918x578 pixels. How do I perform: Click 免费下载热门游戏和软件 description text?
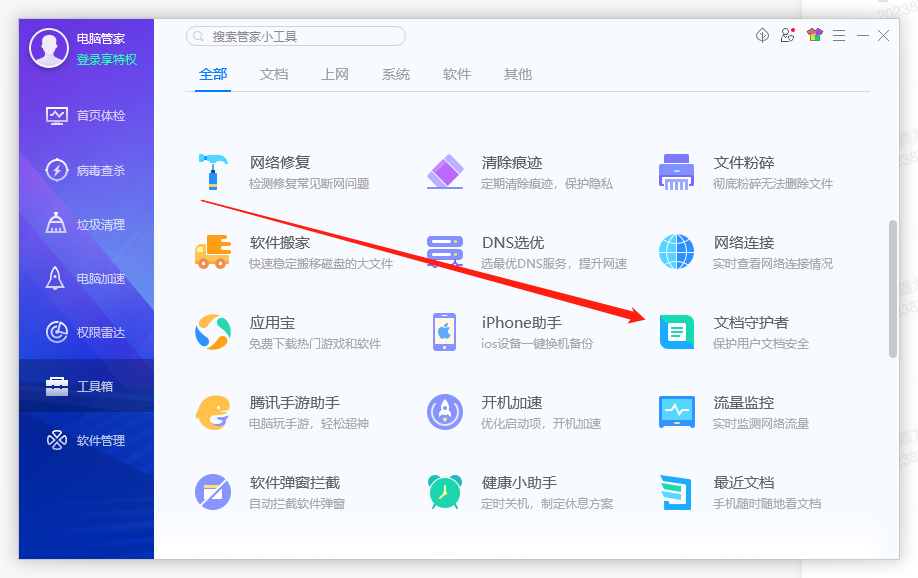[315, 344]
